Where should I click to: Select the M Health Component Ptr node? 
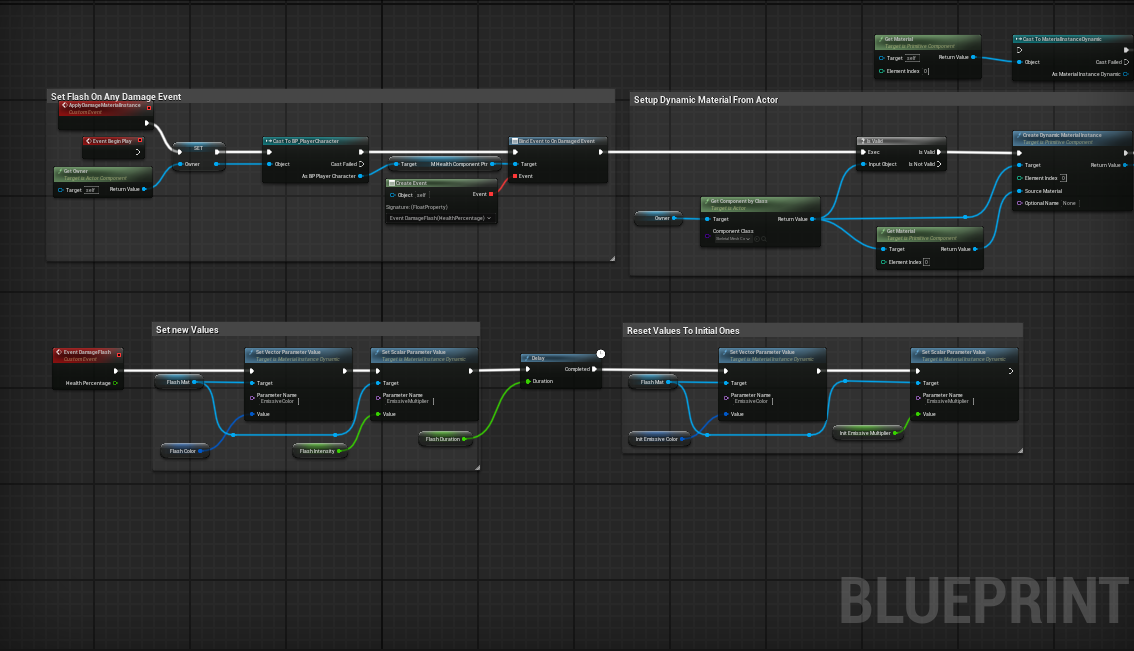pos(444,164)
